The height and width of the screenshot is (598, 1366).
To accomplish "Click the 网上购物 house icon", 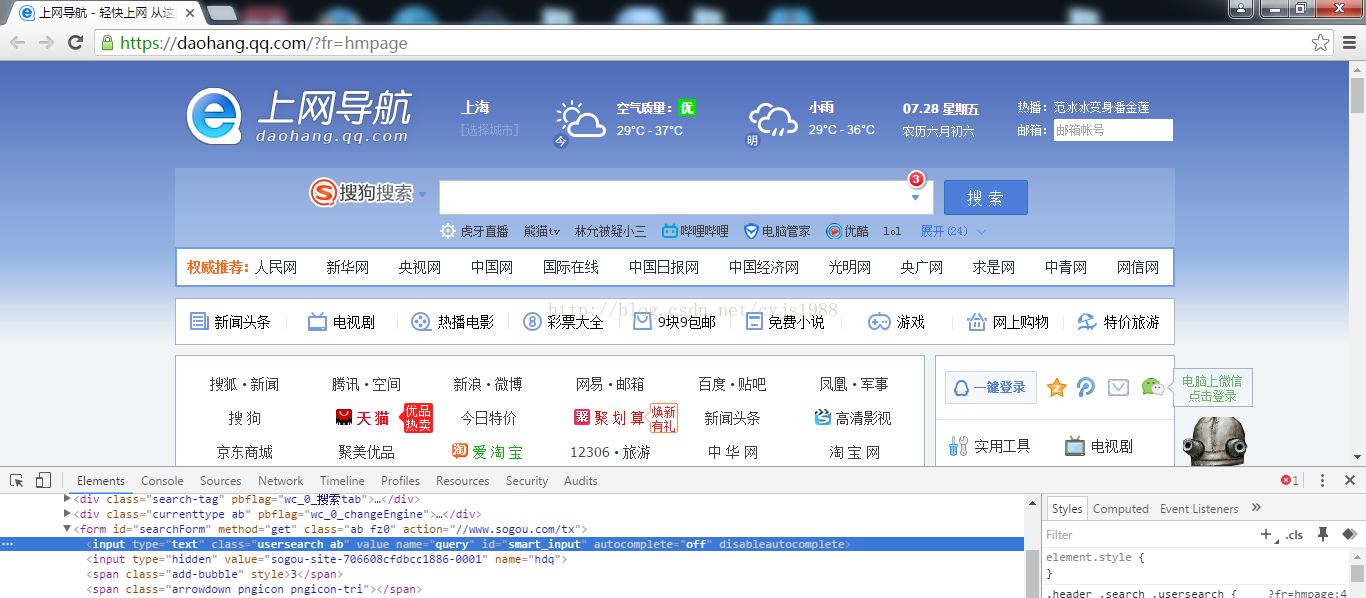I will (977, 322).
